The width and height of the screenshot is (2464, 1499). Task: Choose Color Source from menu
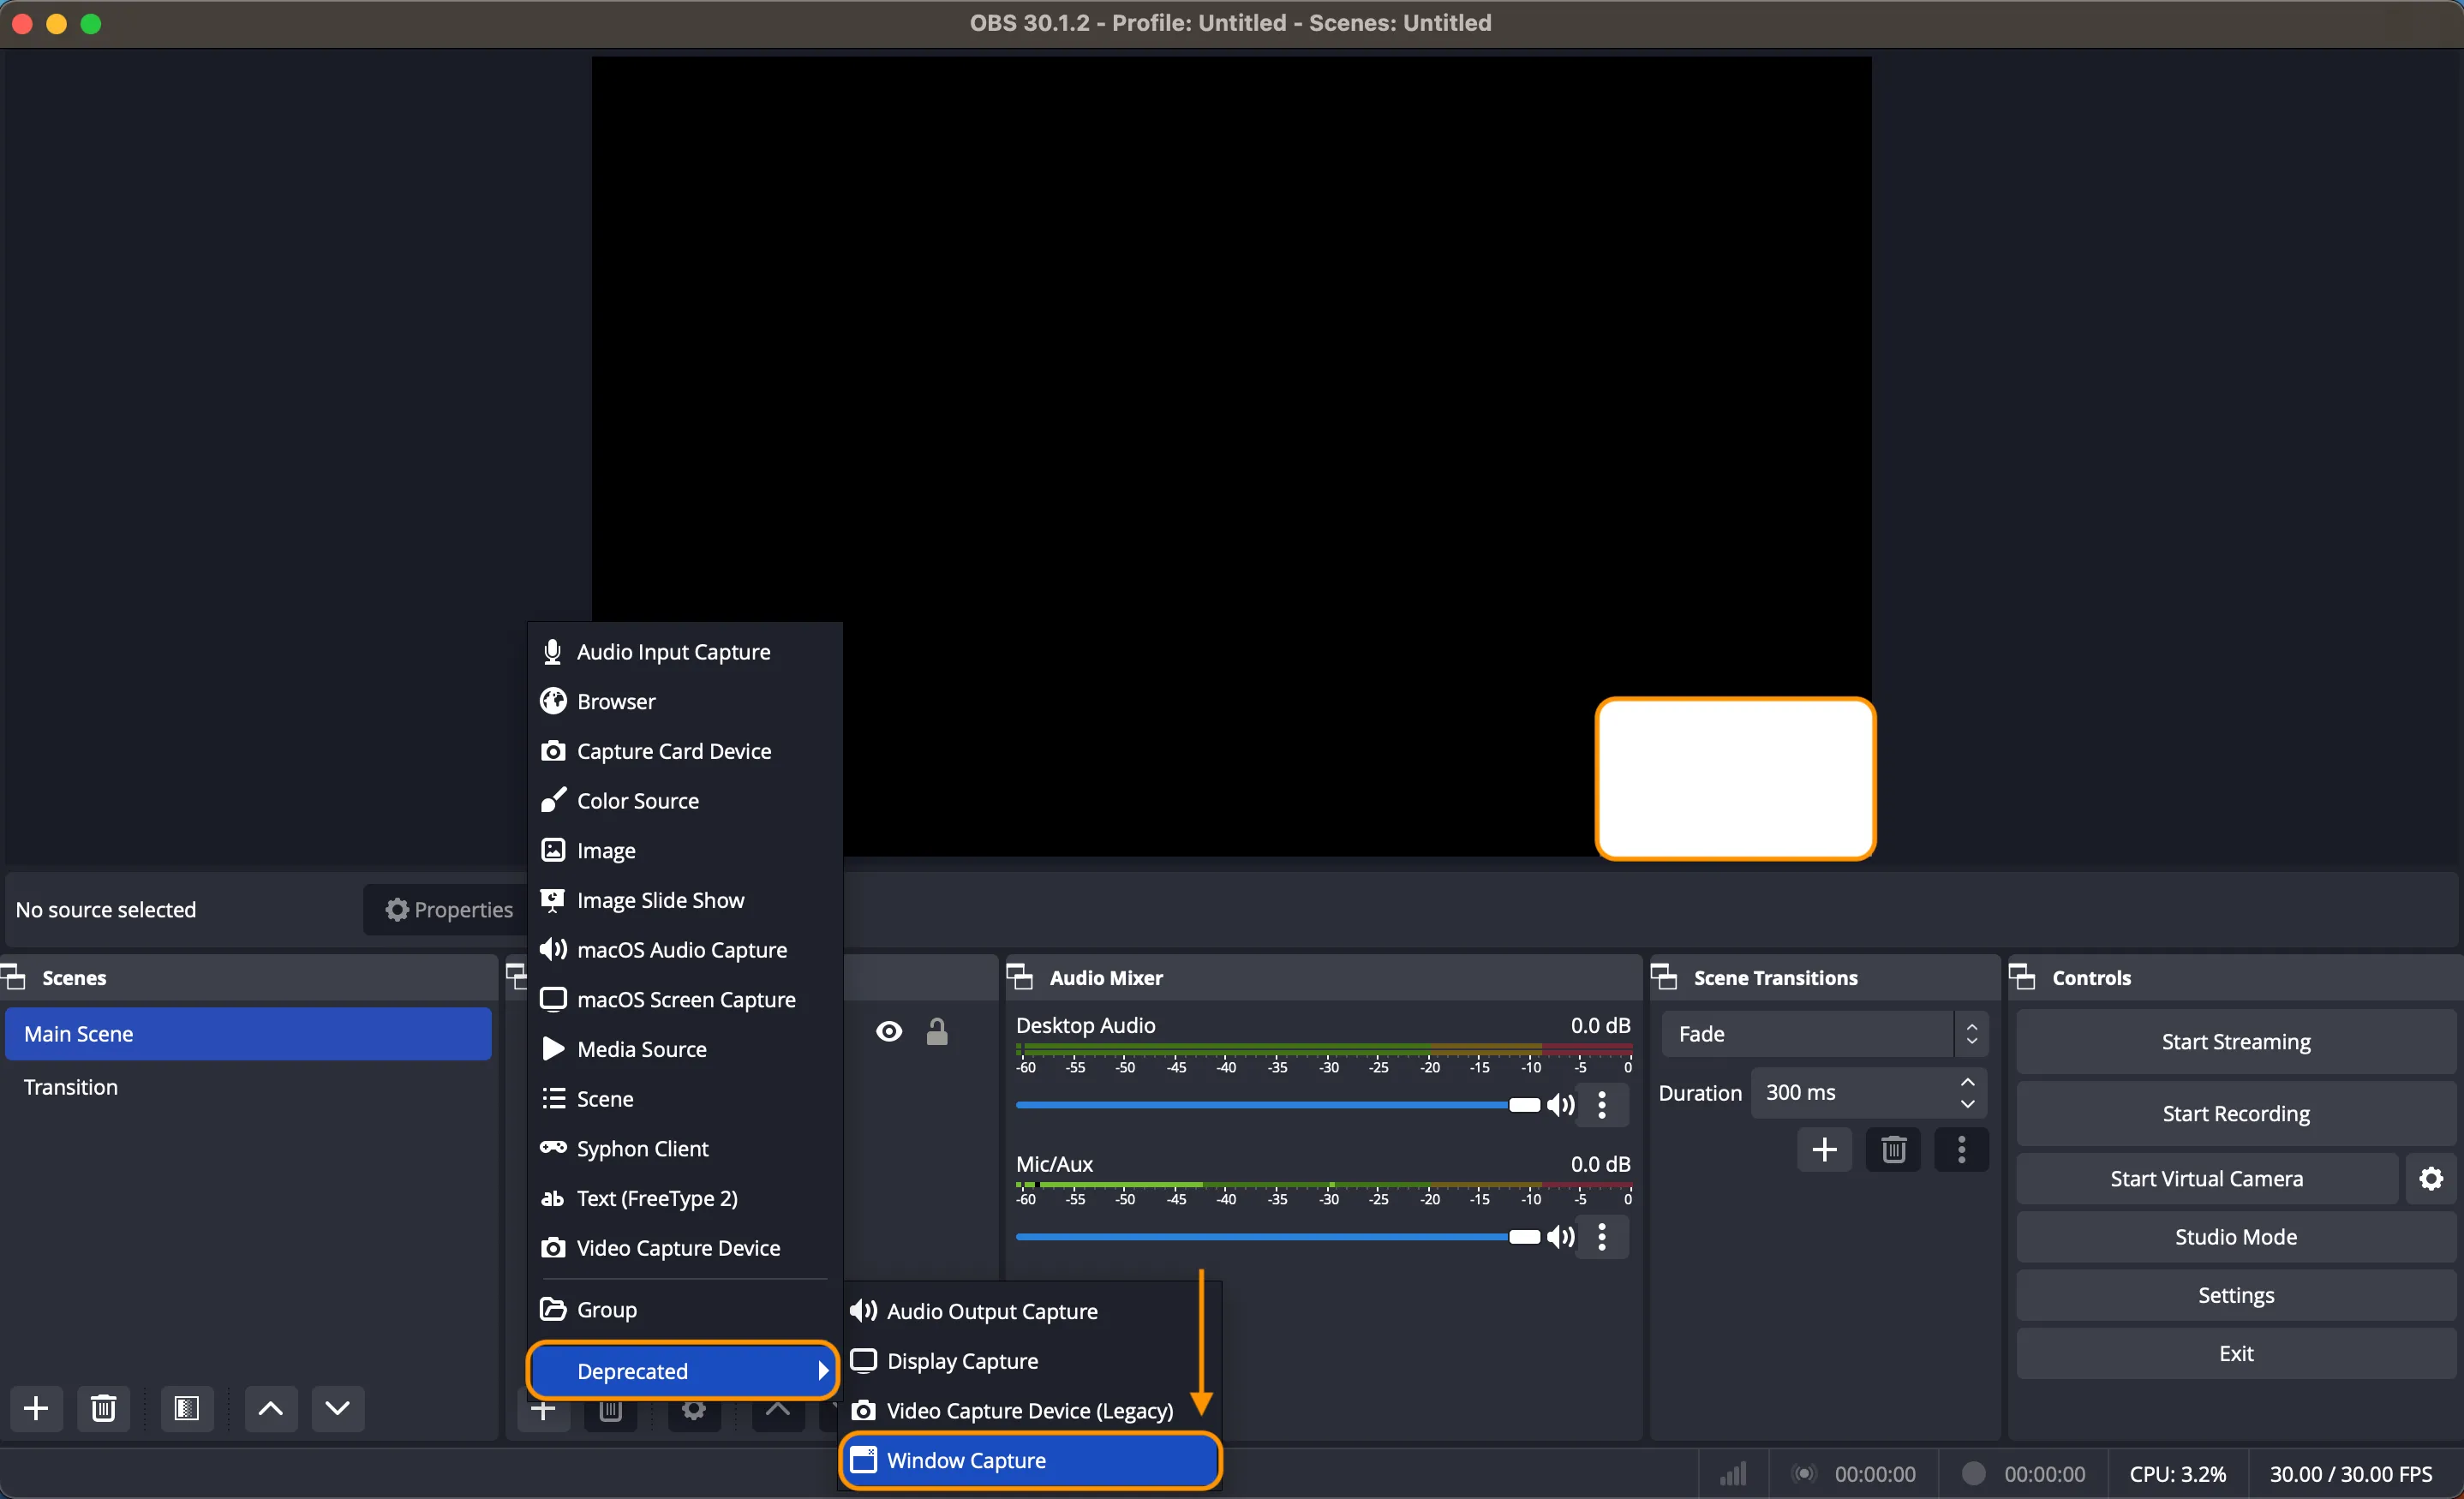[685, 801]
